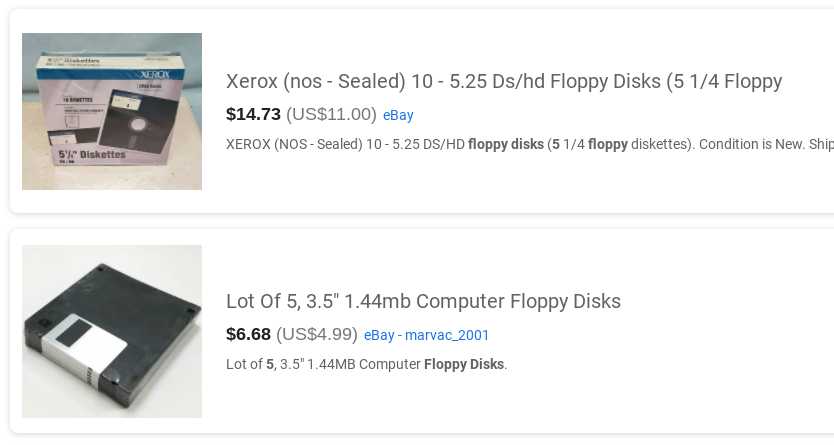Select the (US$4.99) converted price text
The image size is (834, 445).
pos(317,334)
